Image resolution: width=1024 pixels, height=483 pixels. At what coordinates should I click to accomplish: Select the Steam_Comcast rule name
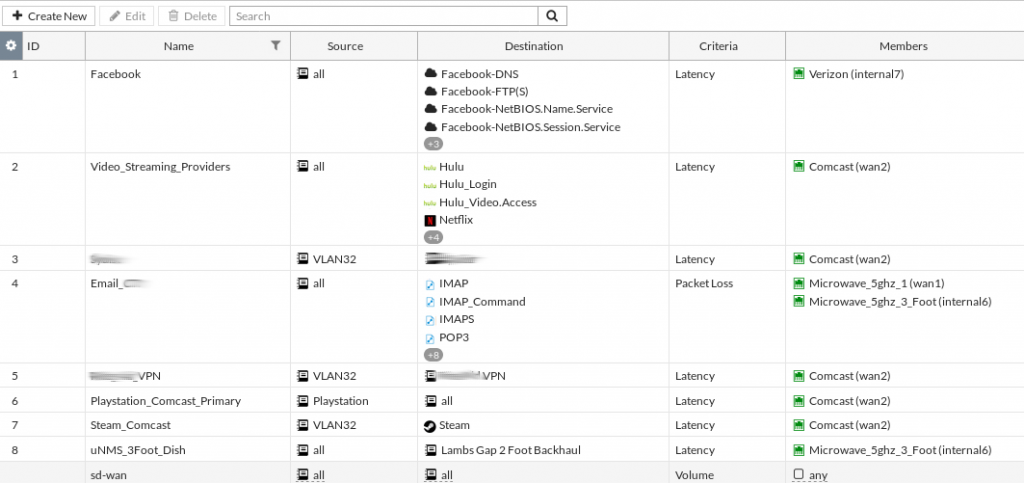click(x=130, y=425)
